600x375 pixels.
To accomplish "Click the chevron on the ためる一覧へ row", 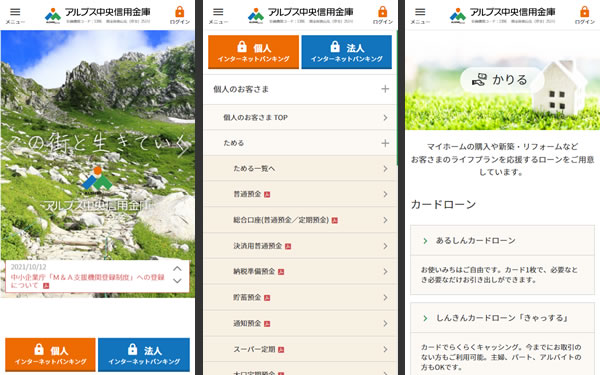I will (385, 168).
